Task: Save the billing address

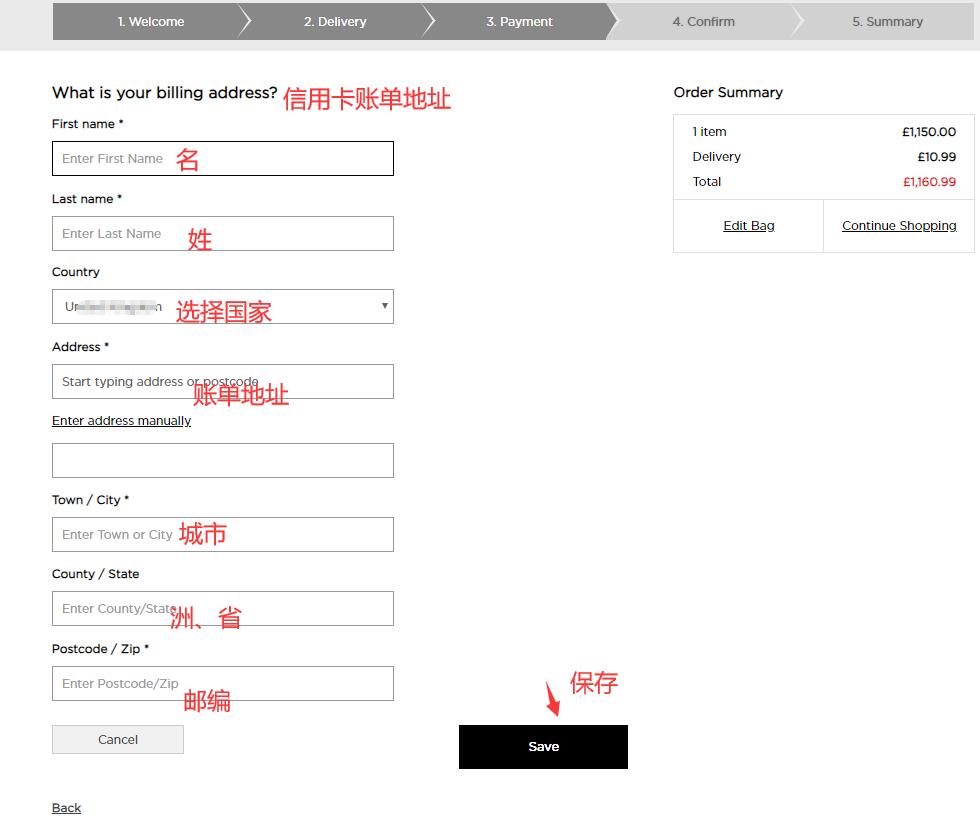Action: (x=543, y=747)
